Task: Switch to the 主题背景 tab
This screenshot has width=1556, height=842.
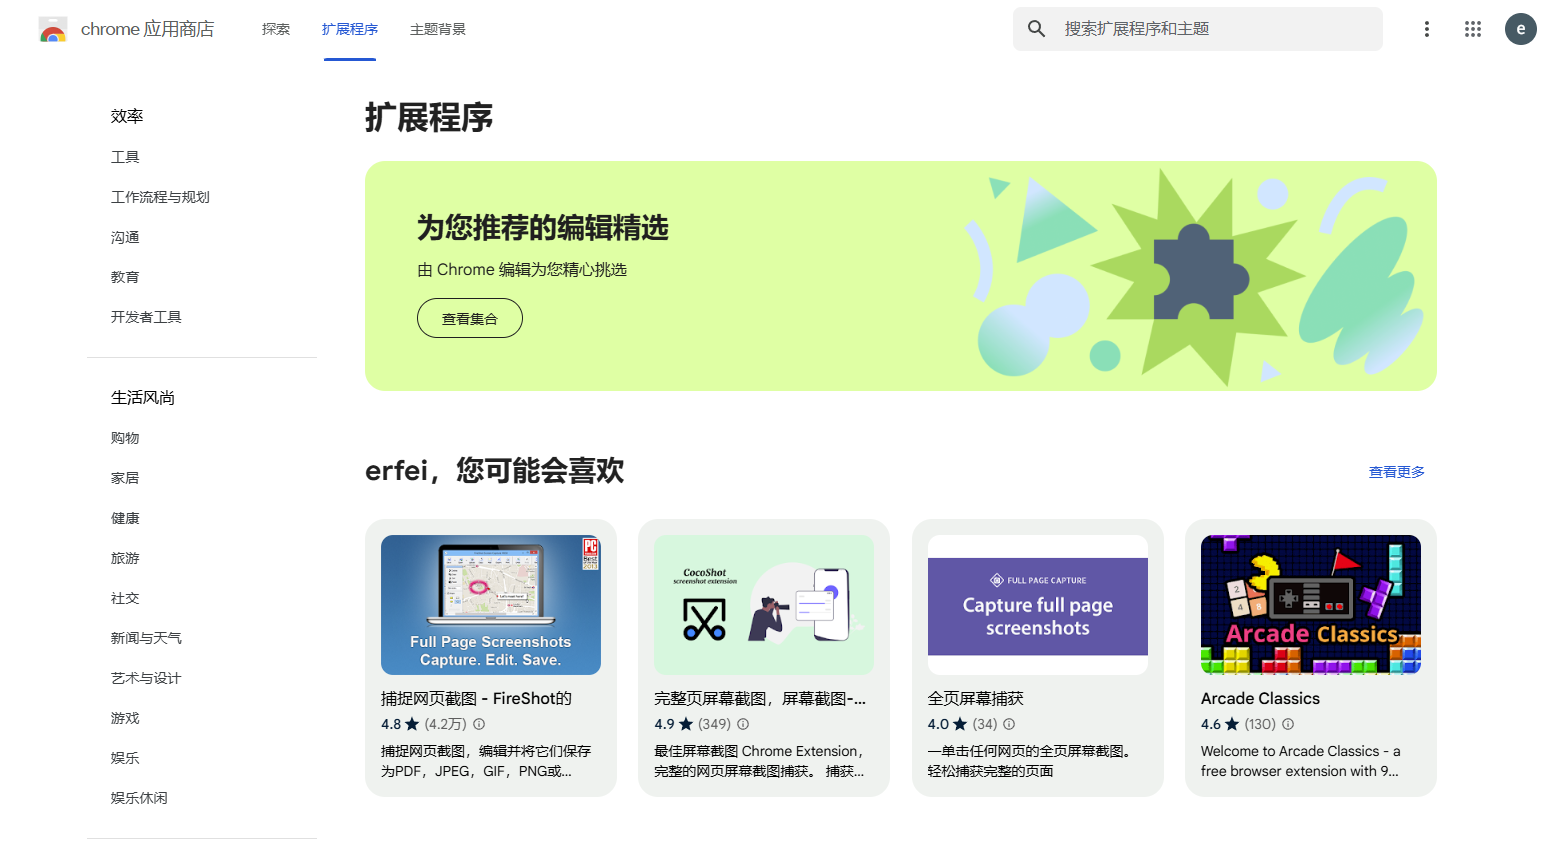Action: [x=438, y=29]
